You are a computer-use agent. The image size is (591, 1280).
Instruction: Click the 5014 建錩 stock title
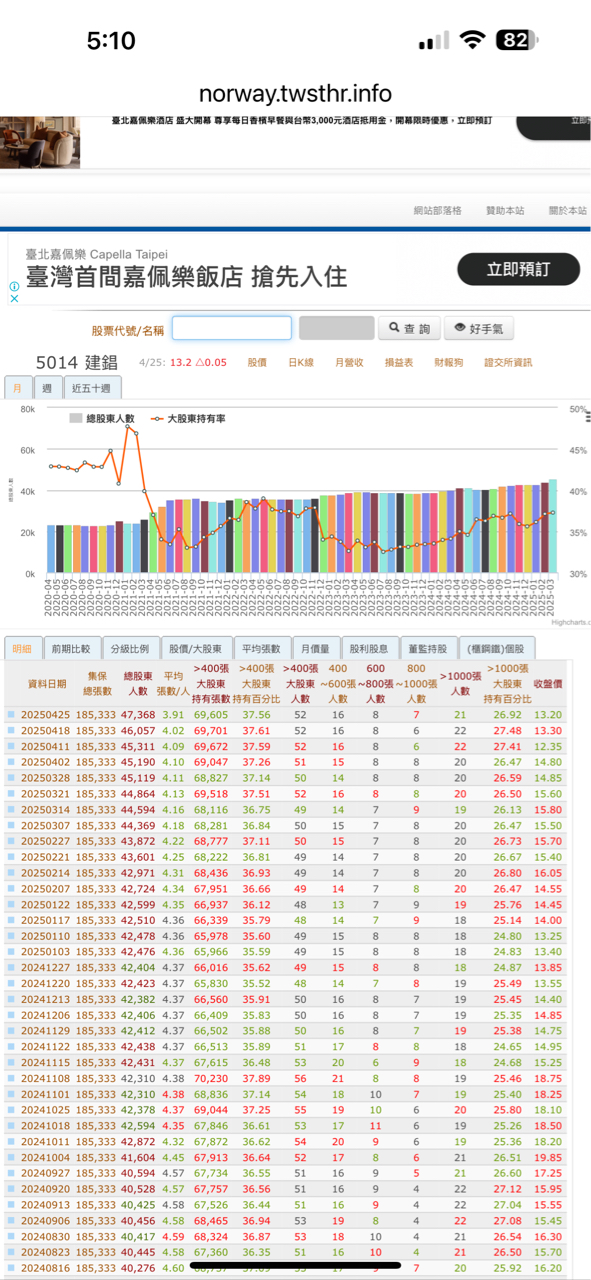point(77,362)
